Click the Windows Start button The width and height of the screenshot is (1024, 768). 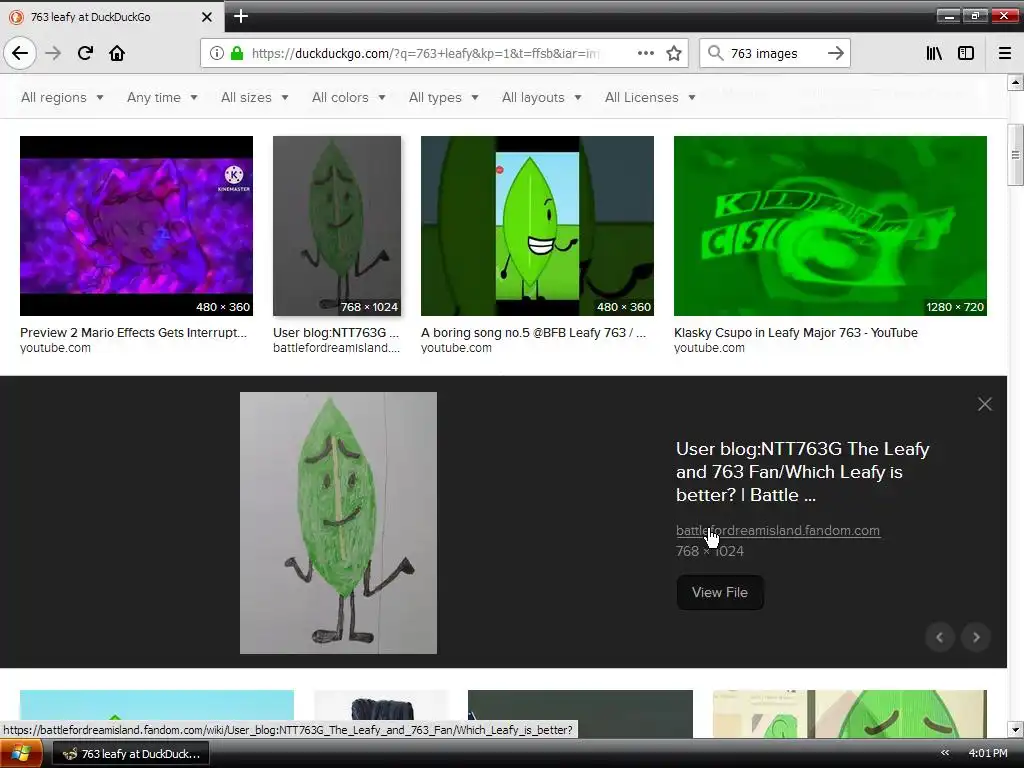(x=21, y=754)
